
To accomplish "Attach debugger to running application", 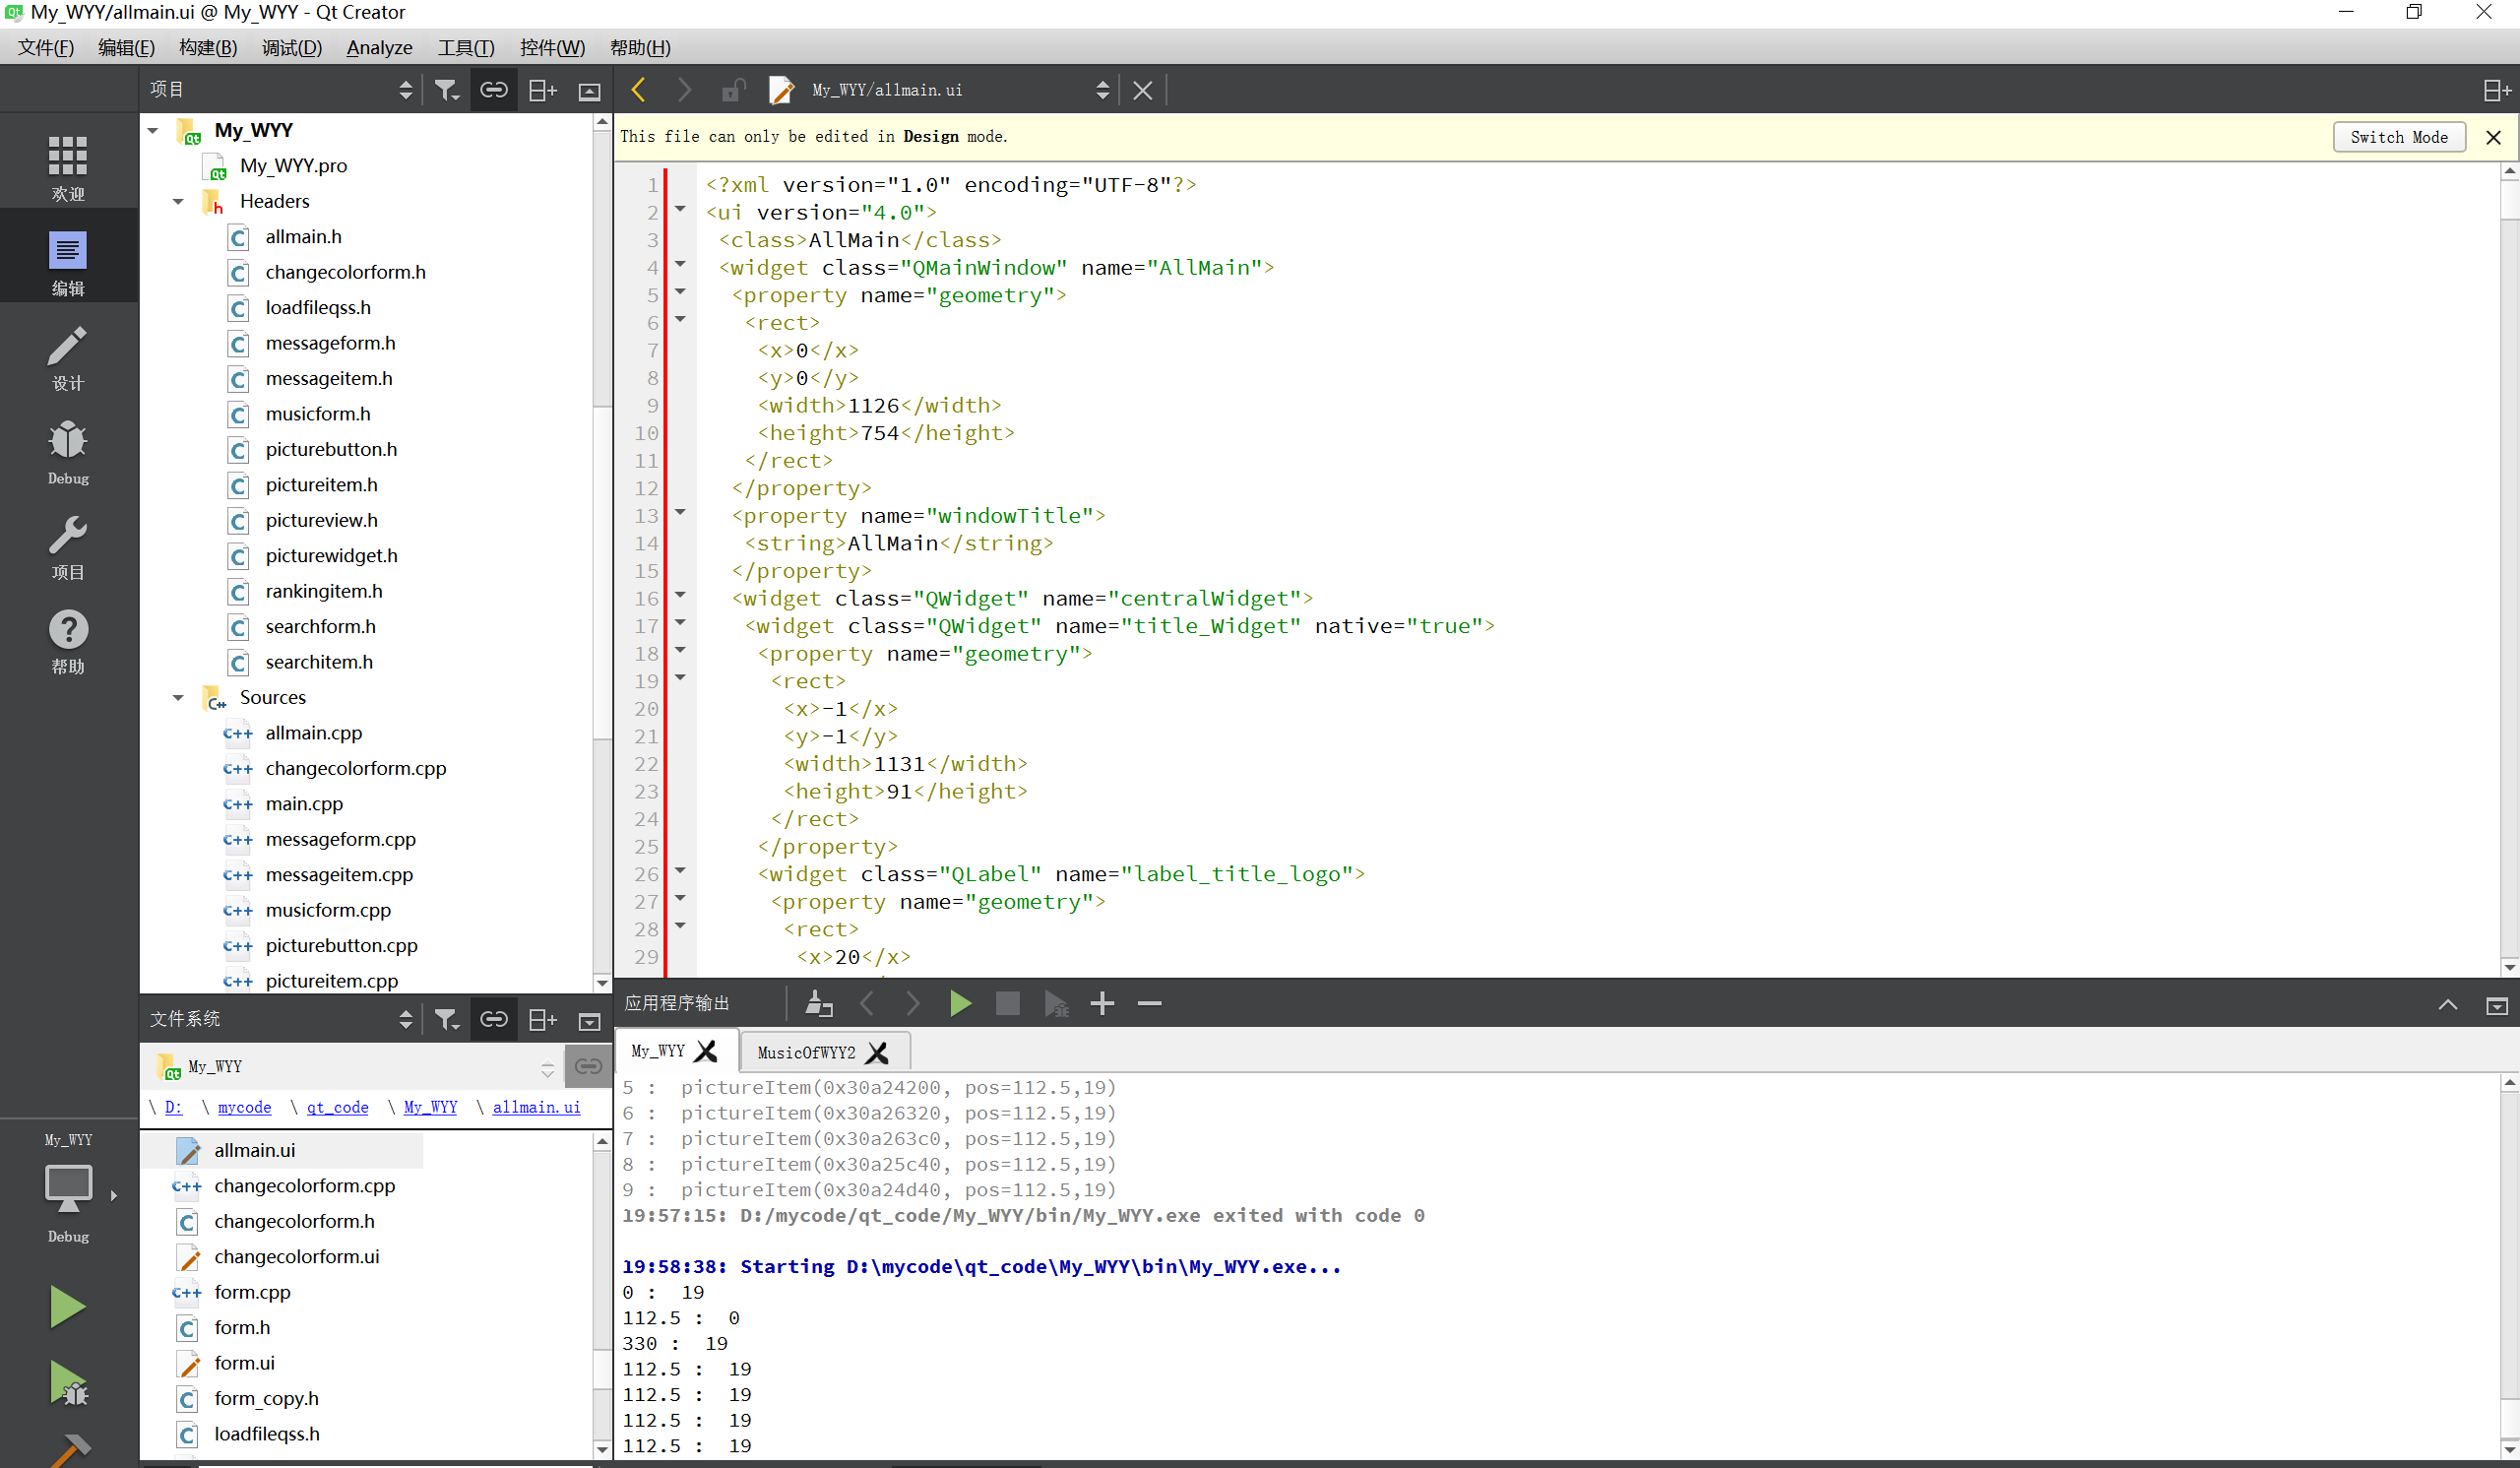I will point(1056,1003).
